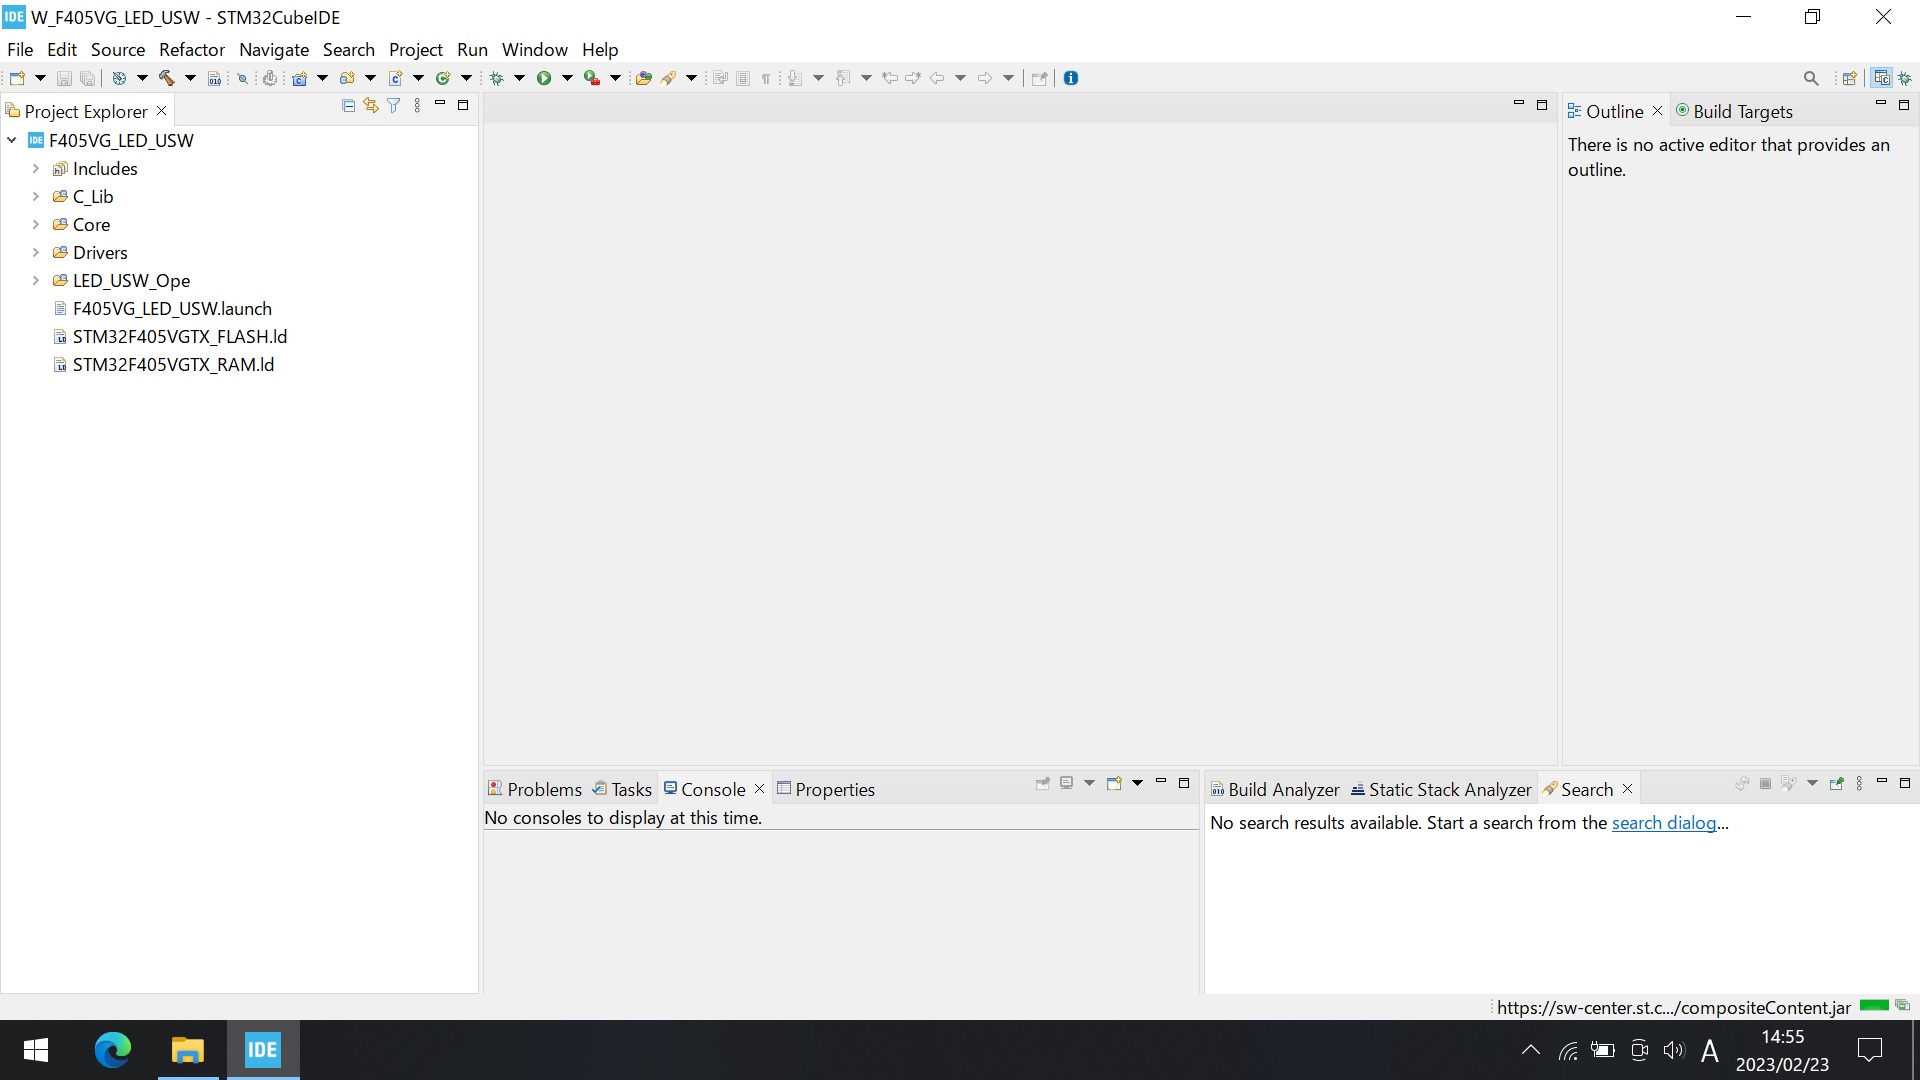Switch to the Build Targets tab

point(1734,111)
